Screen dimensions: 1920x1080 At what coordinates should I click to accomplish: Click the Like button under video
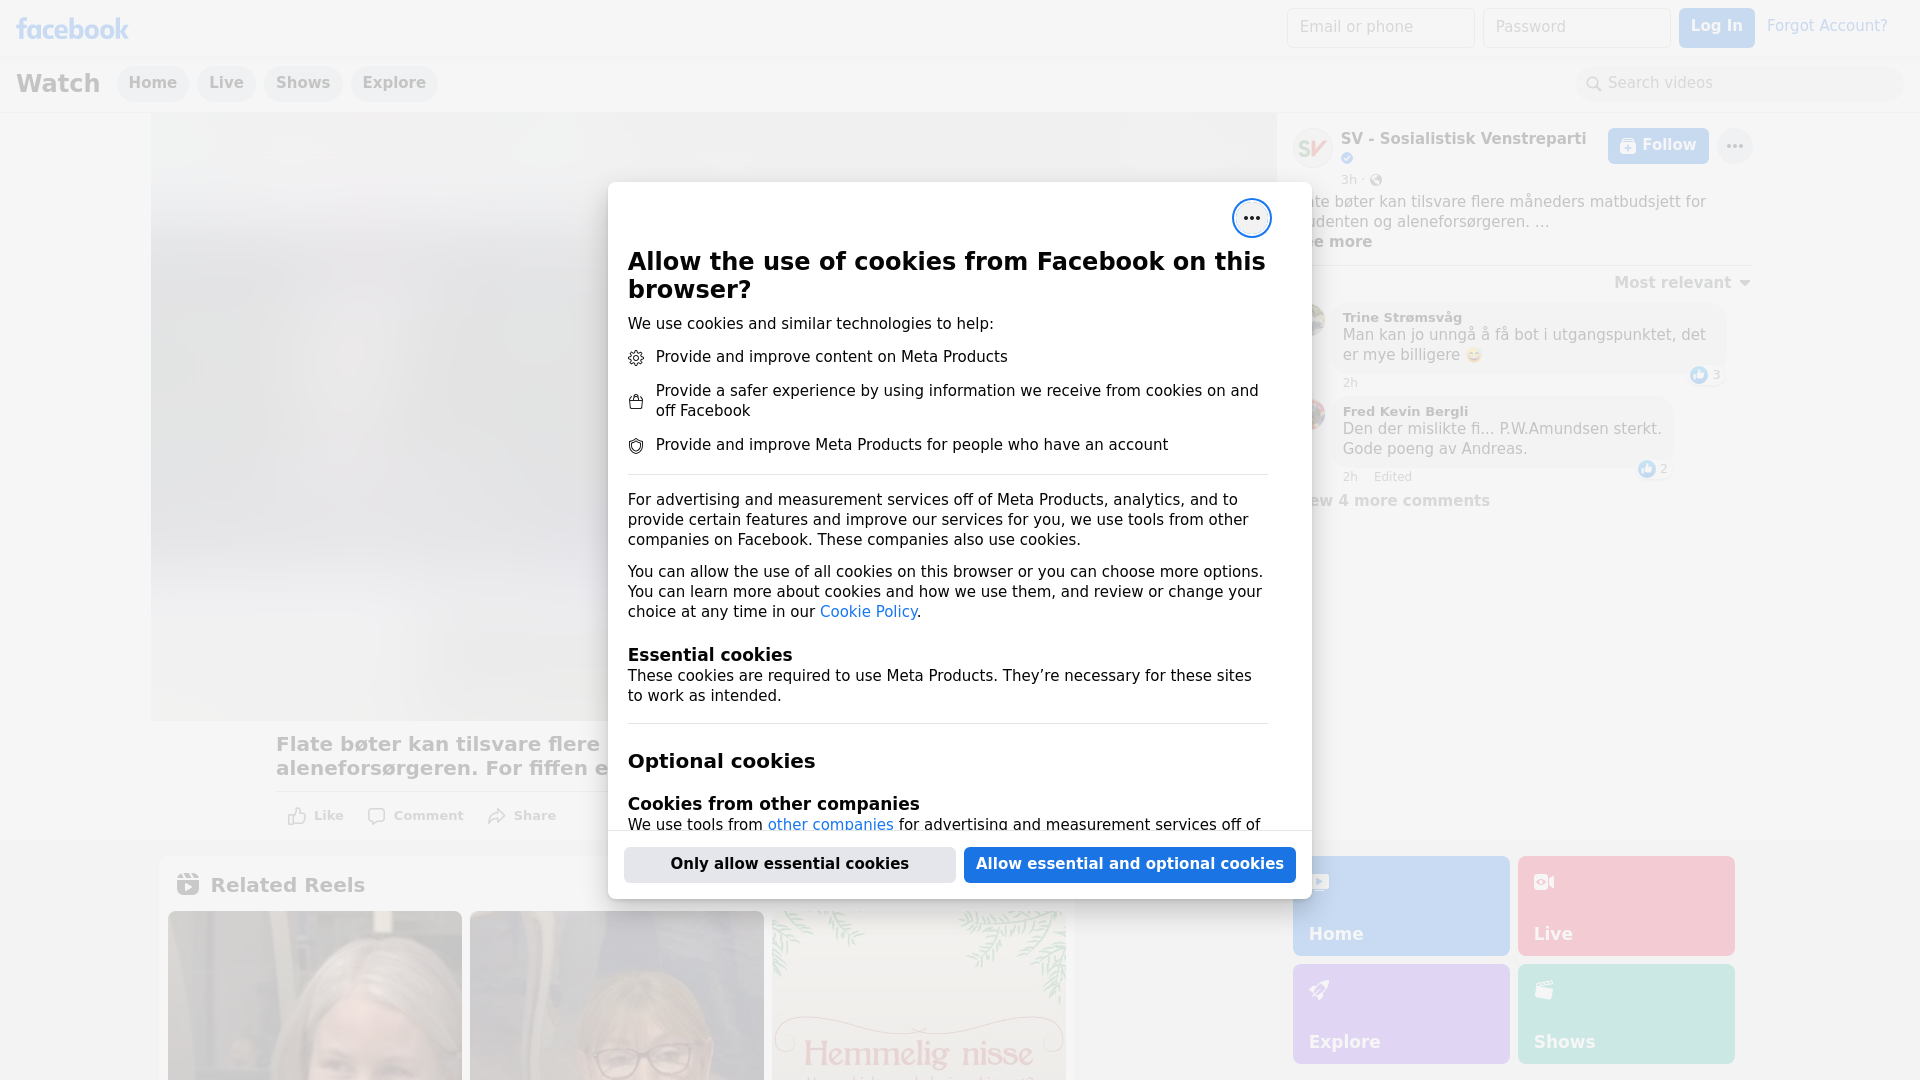315,816
